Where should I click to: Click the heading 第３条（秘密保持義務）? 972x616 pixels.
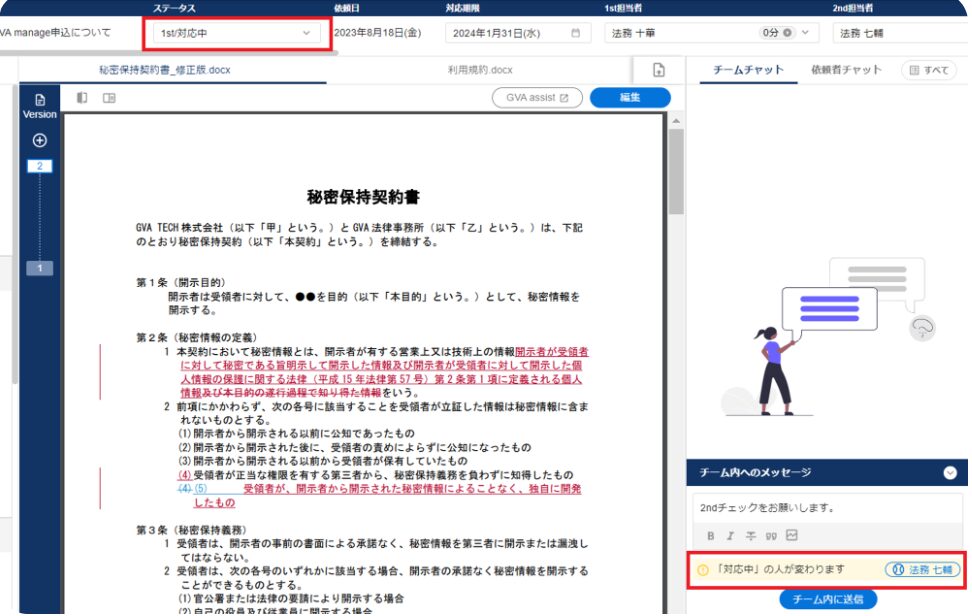point(192,530)
